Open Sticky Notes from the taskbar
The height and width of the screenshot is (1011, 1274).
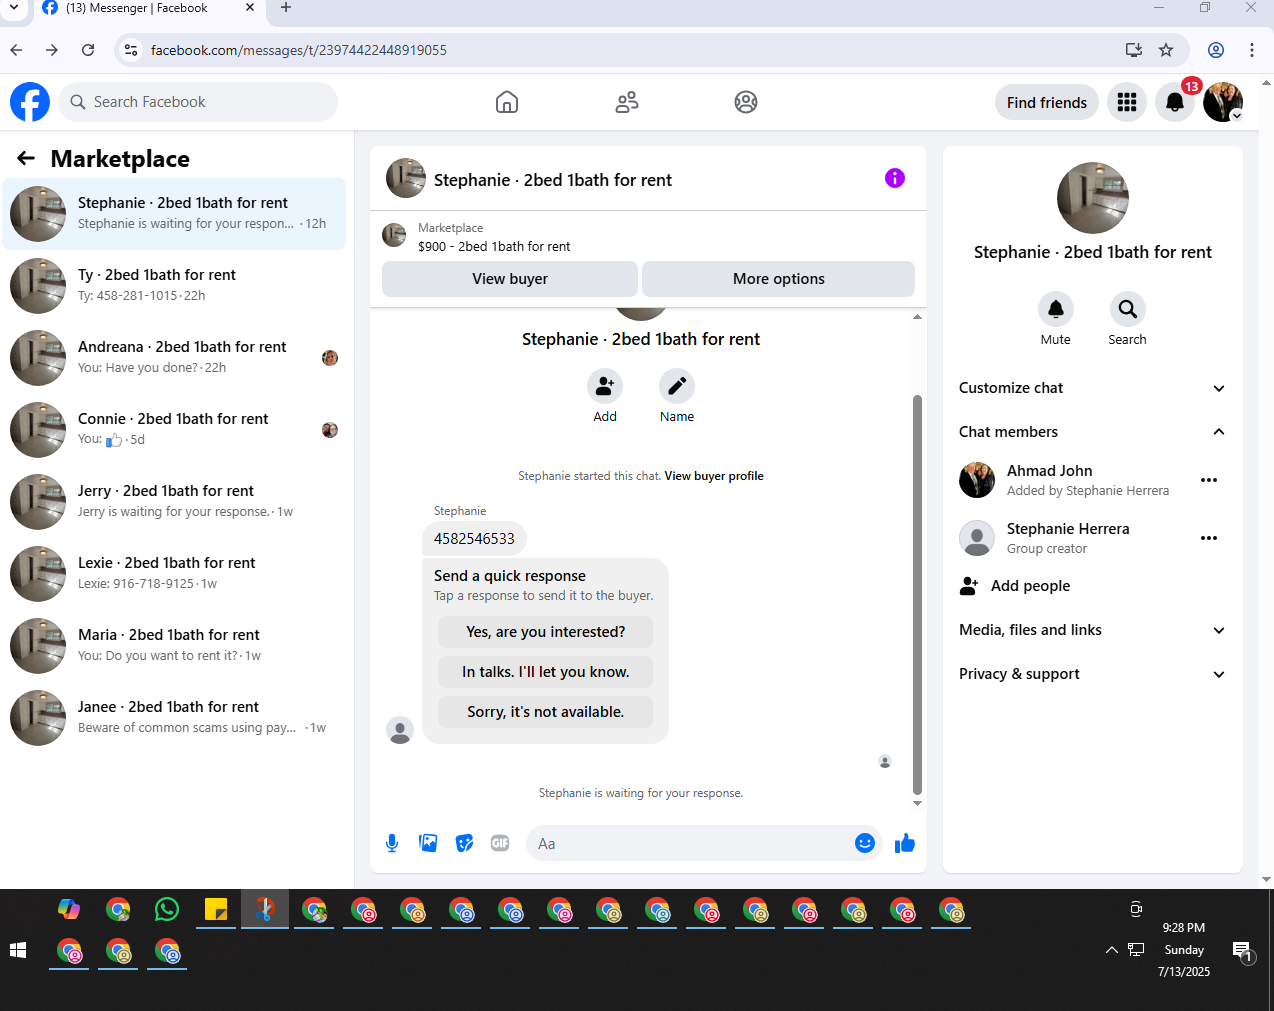pos(216,909)
